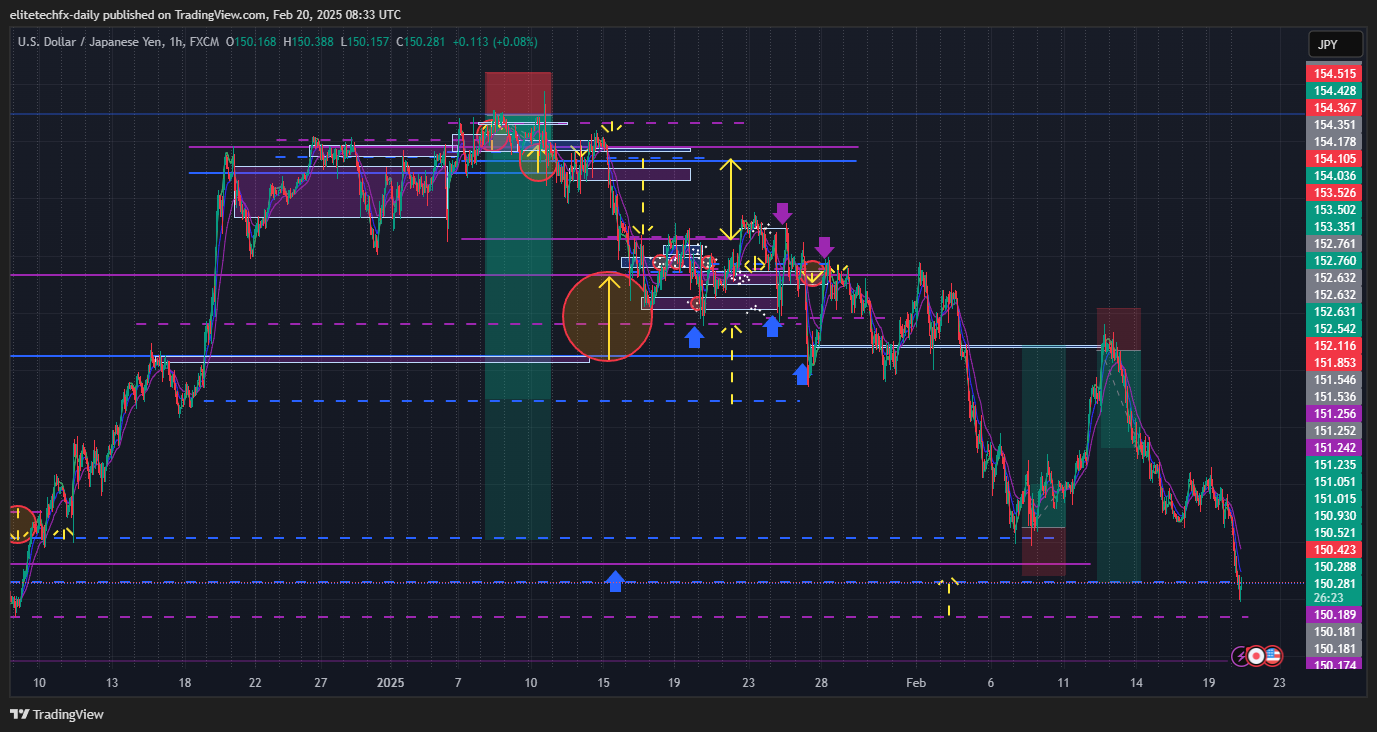Click the 154.178 price label
The height and width of the screenshot is (732, 1377).
(1335, 142)
